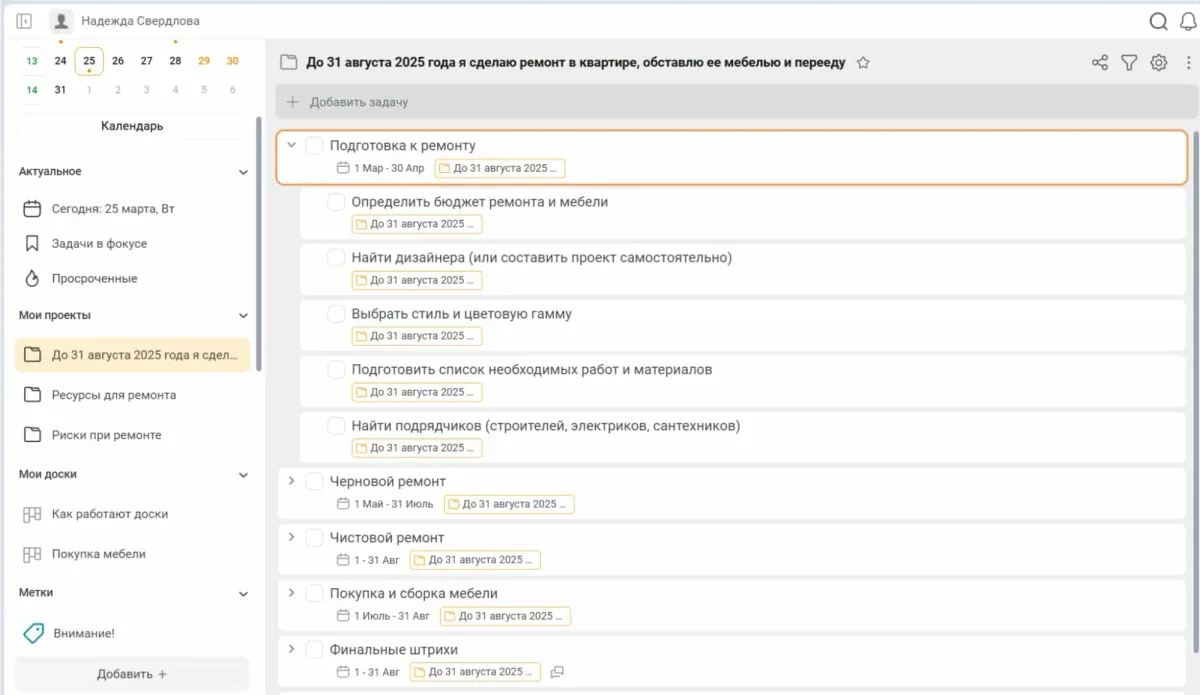
Task: Check off 'Выбрать стиль и цветовую гамму'
Action: tap(336, 313)
